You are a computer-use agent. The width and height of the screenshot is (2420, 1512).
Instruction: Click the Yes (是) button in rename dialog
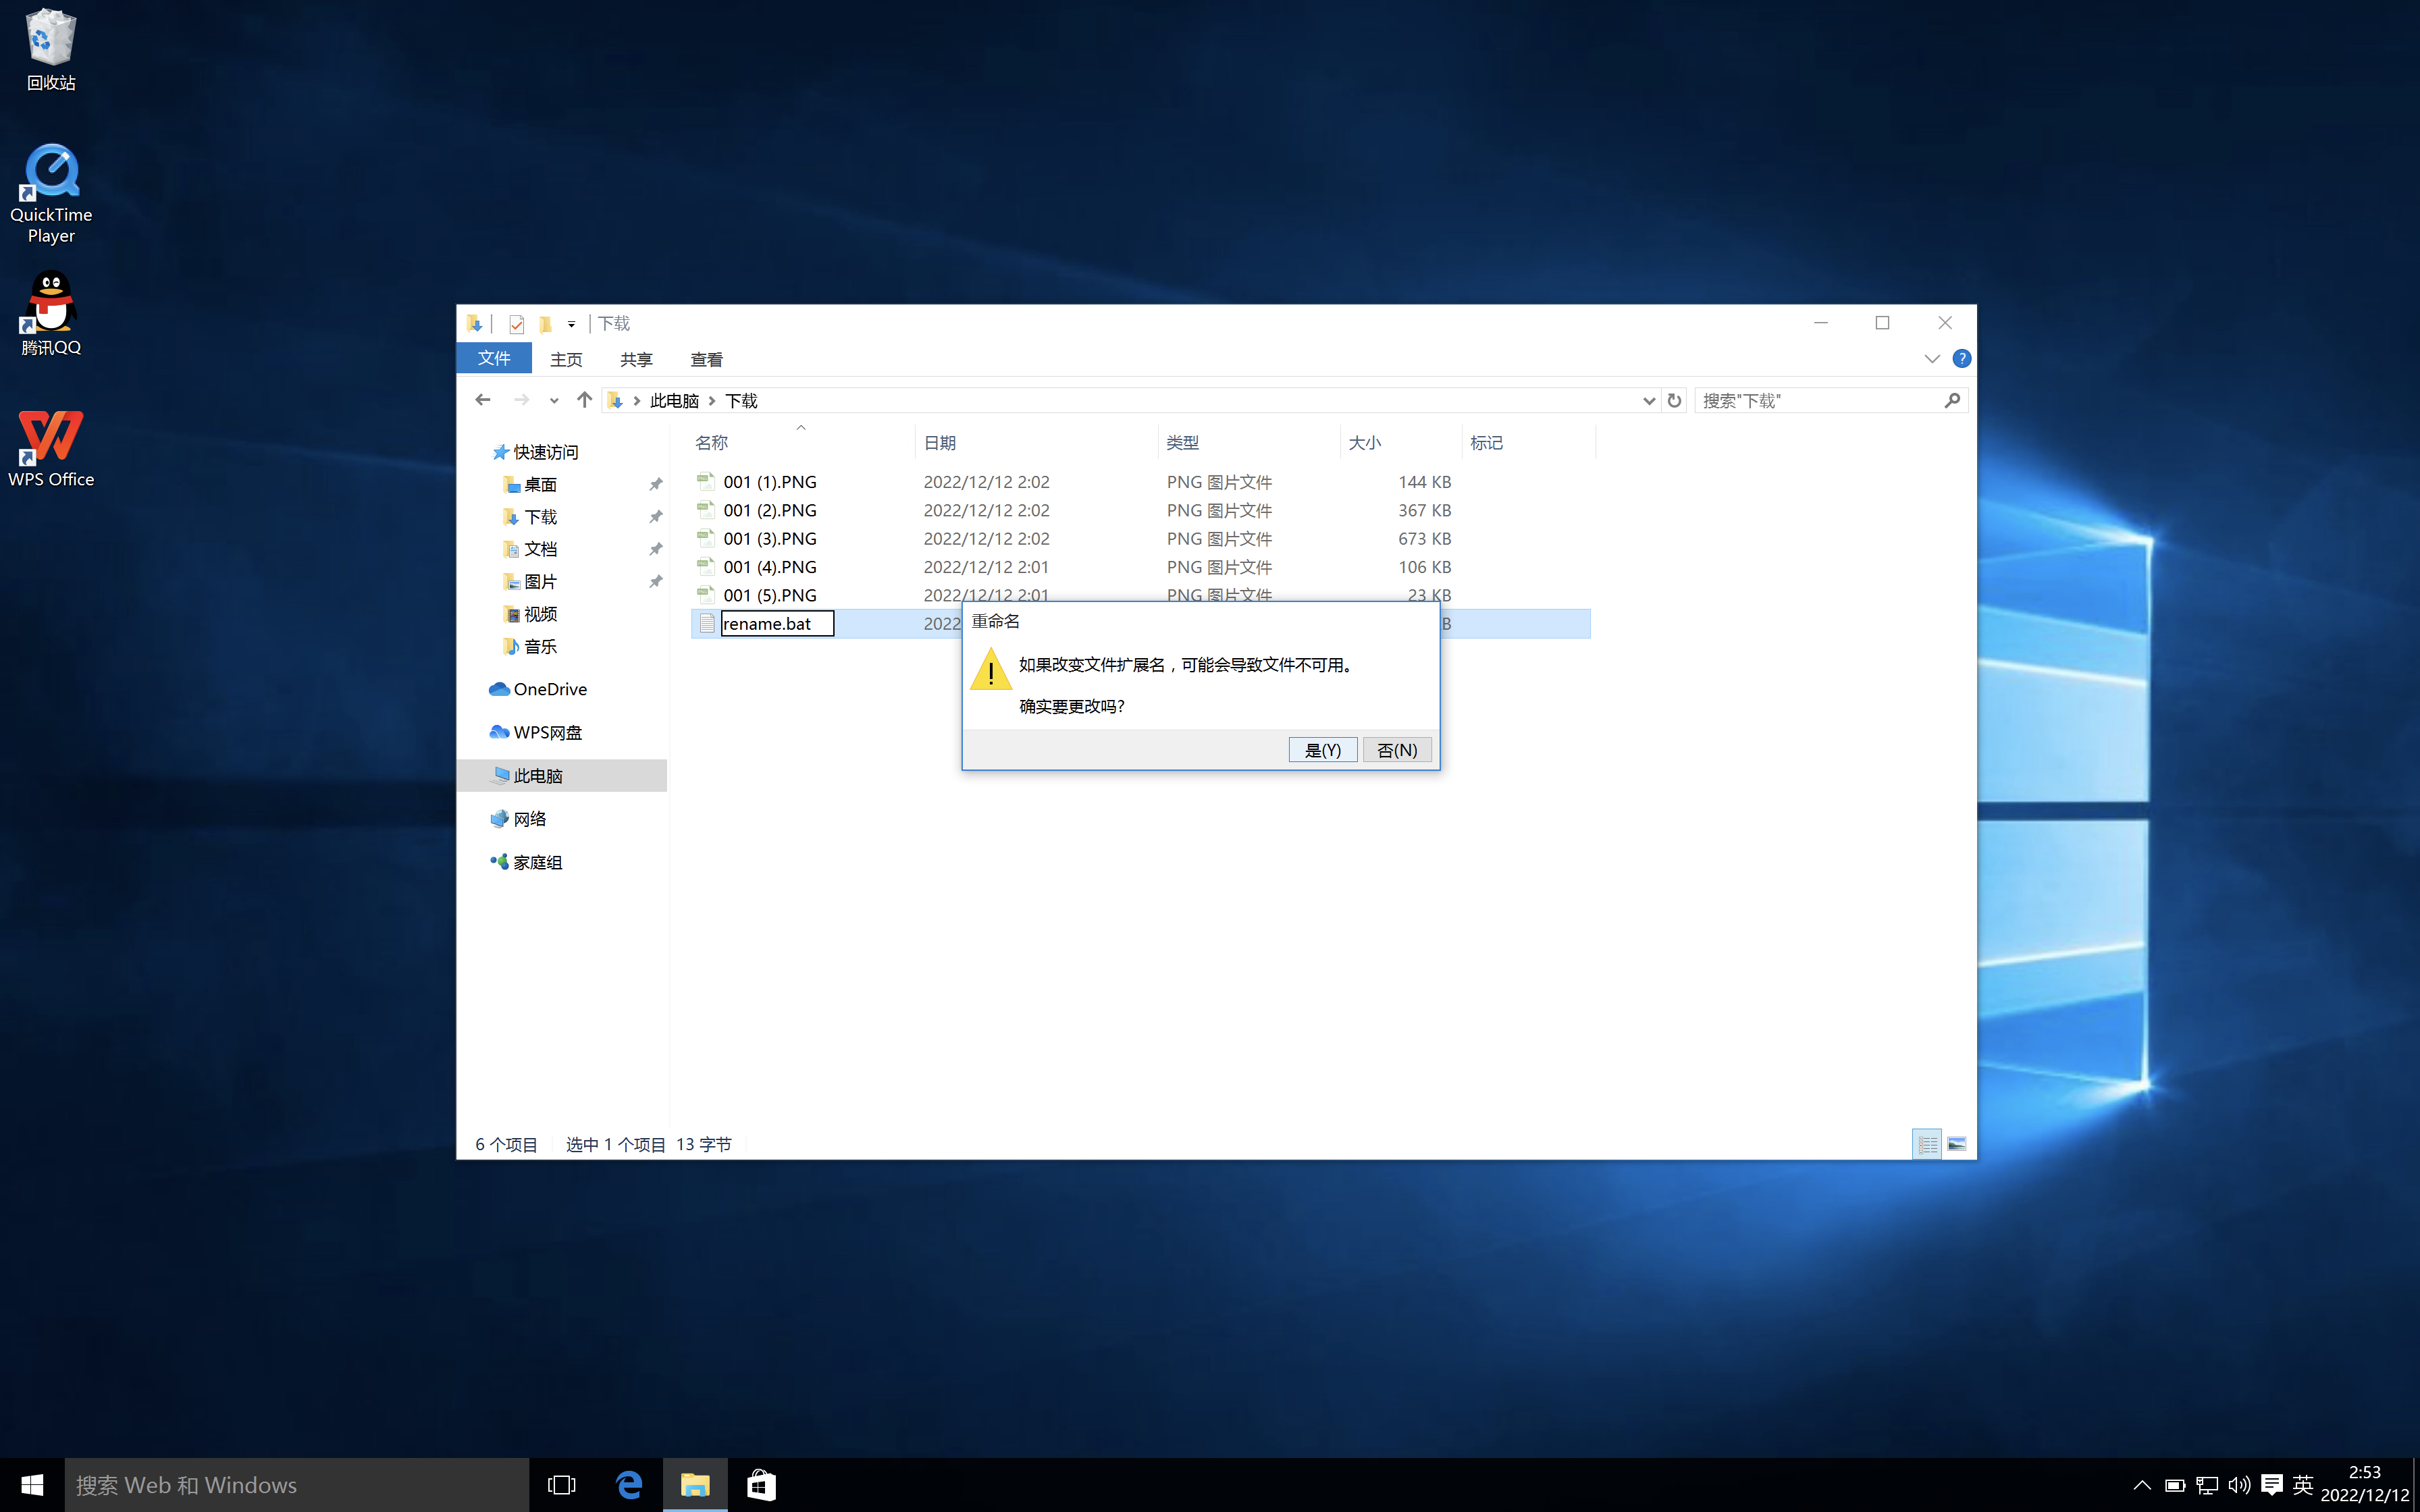tap(1322, 750)
